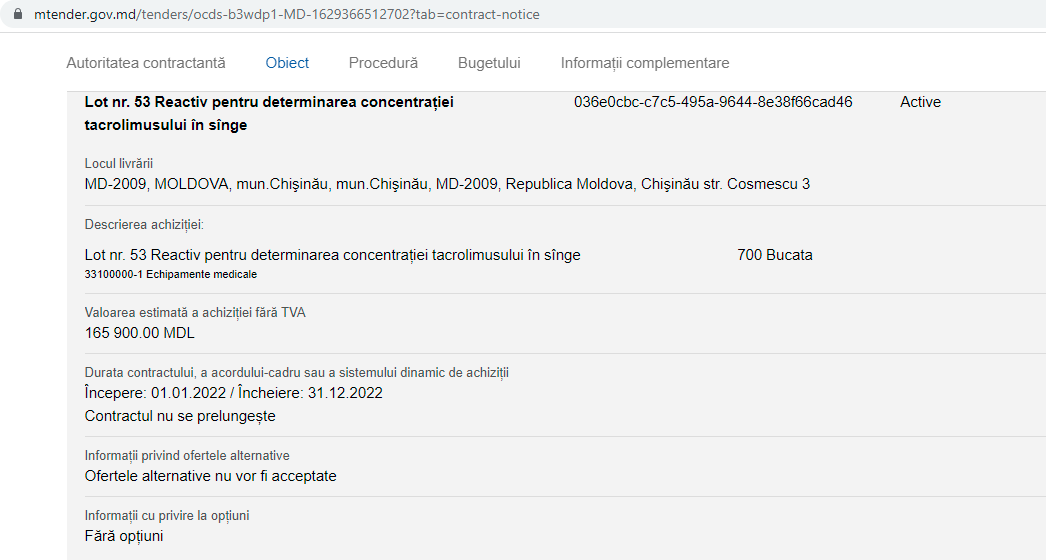Click the Active status label

pos(920,102)
